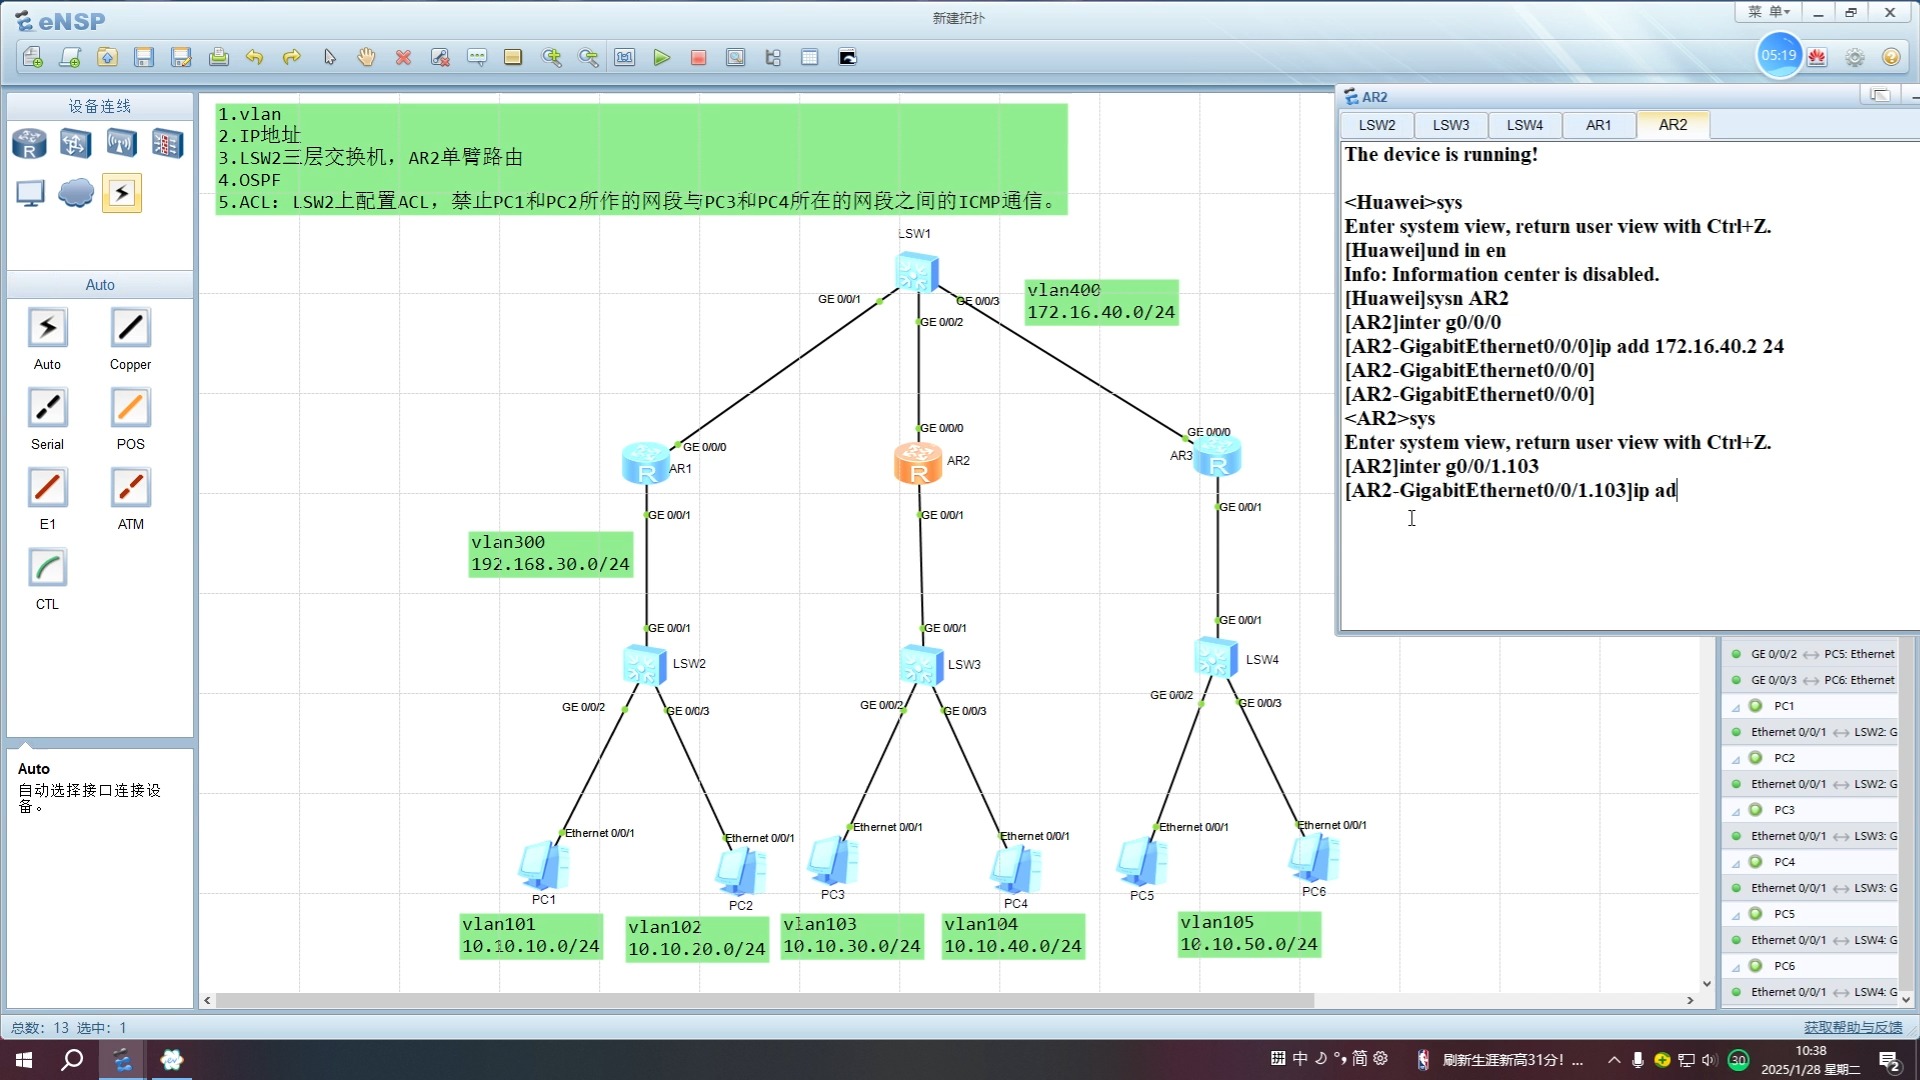Save the topology with the floppy disk icon

click(144, 57)
